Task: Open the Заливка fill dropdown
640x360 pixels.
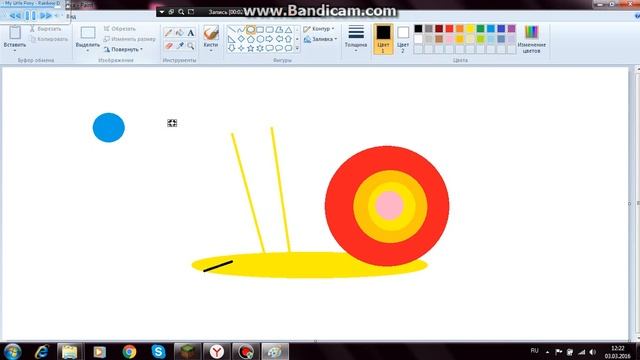Action: pyautogui.click(x=320, y=39)
